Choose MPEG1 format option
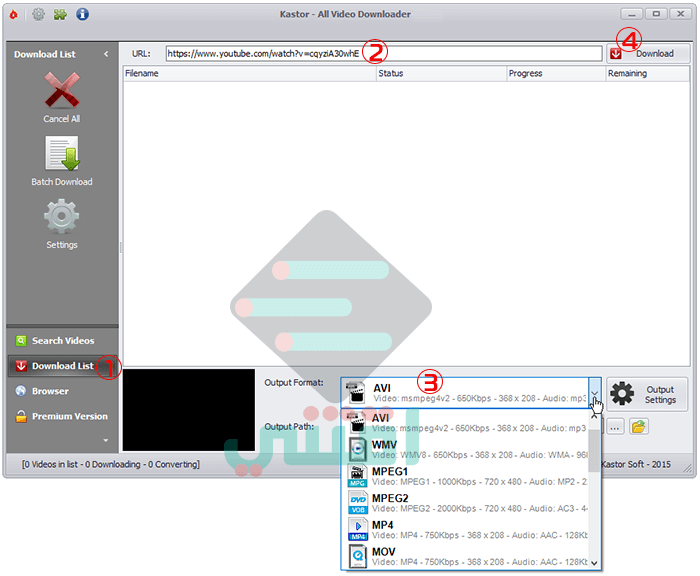This screenshot has width=700, height=576. 465,476
